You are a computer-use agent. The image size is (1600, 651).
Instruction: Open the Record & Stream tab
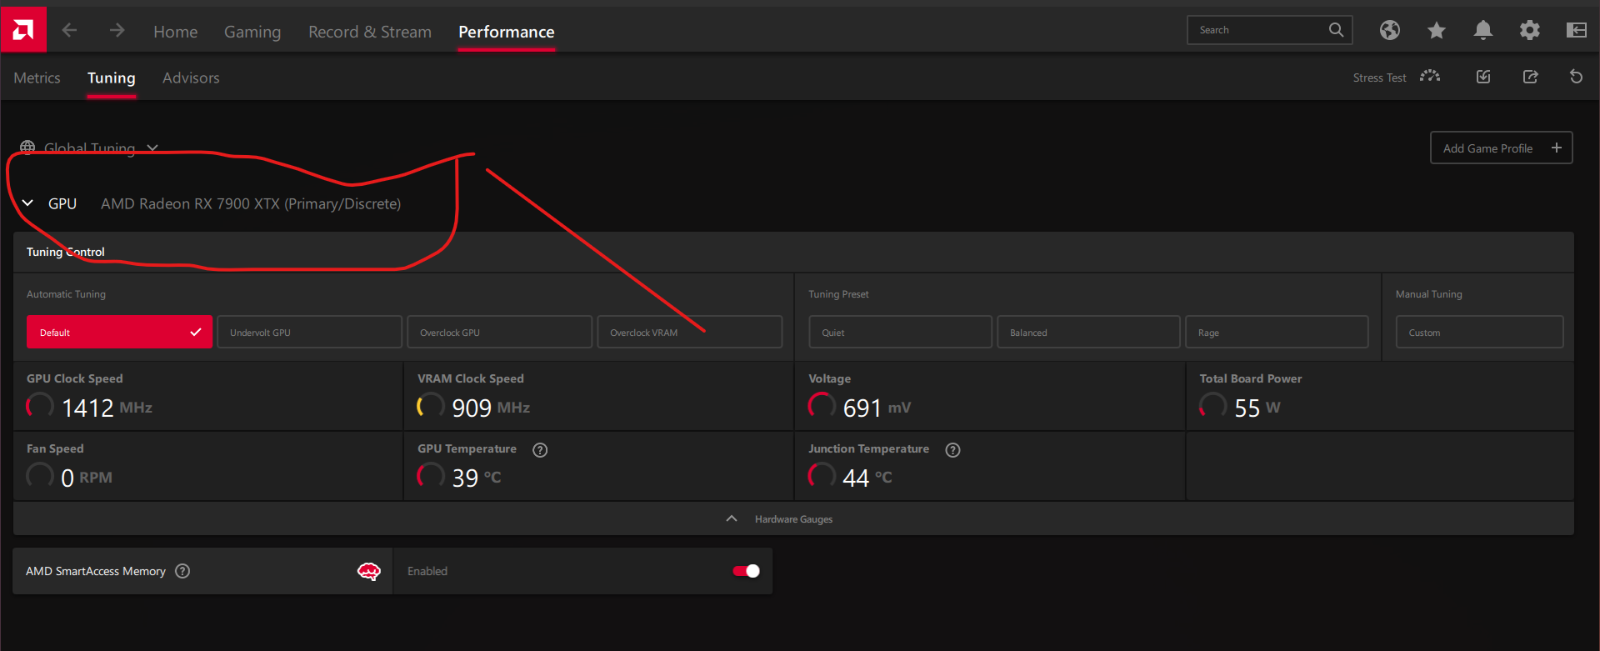(370, 32)
